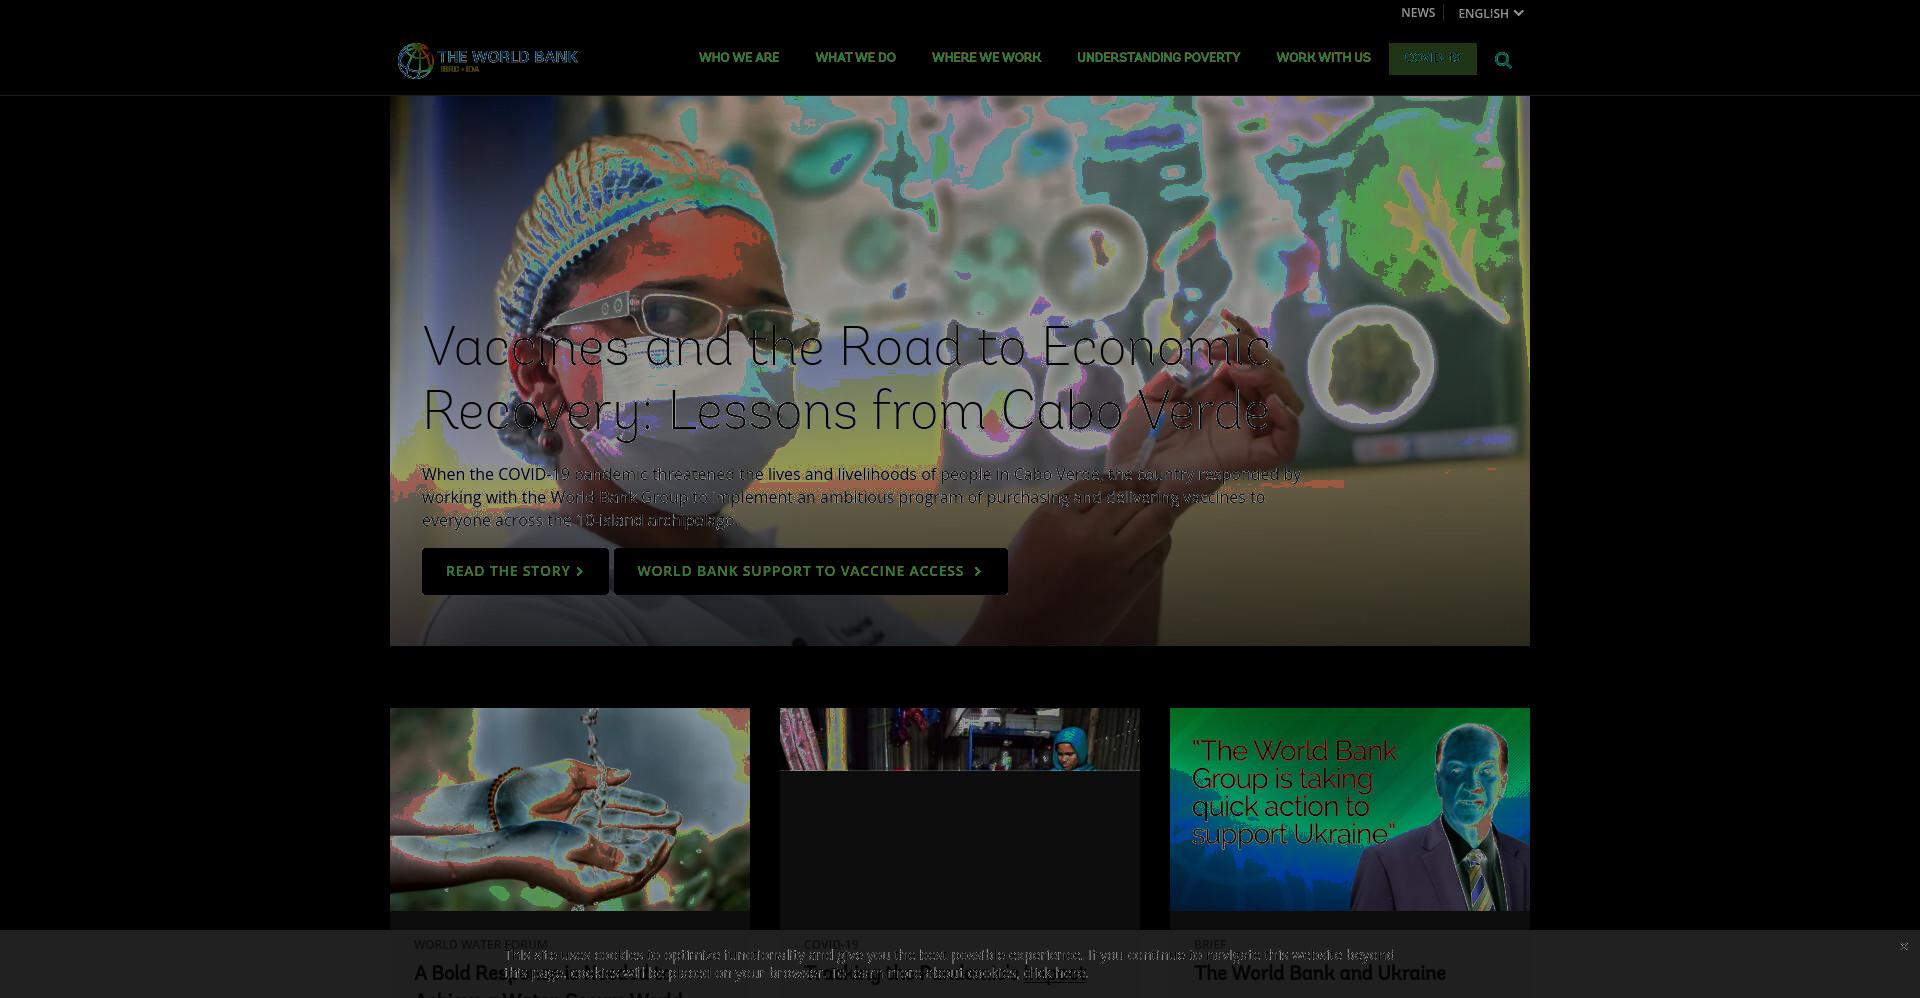Image resolution: width=1920 pixels, height=998 pixels.
Task: Open the search magnifier icon
Action: coord(1503,60)
